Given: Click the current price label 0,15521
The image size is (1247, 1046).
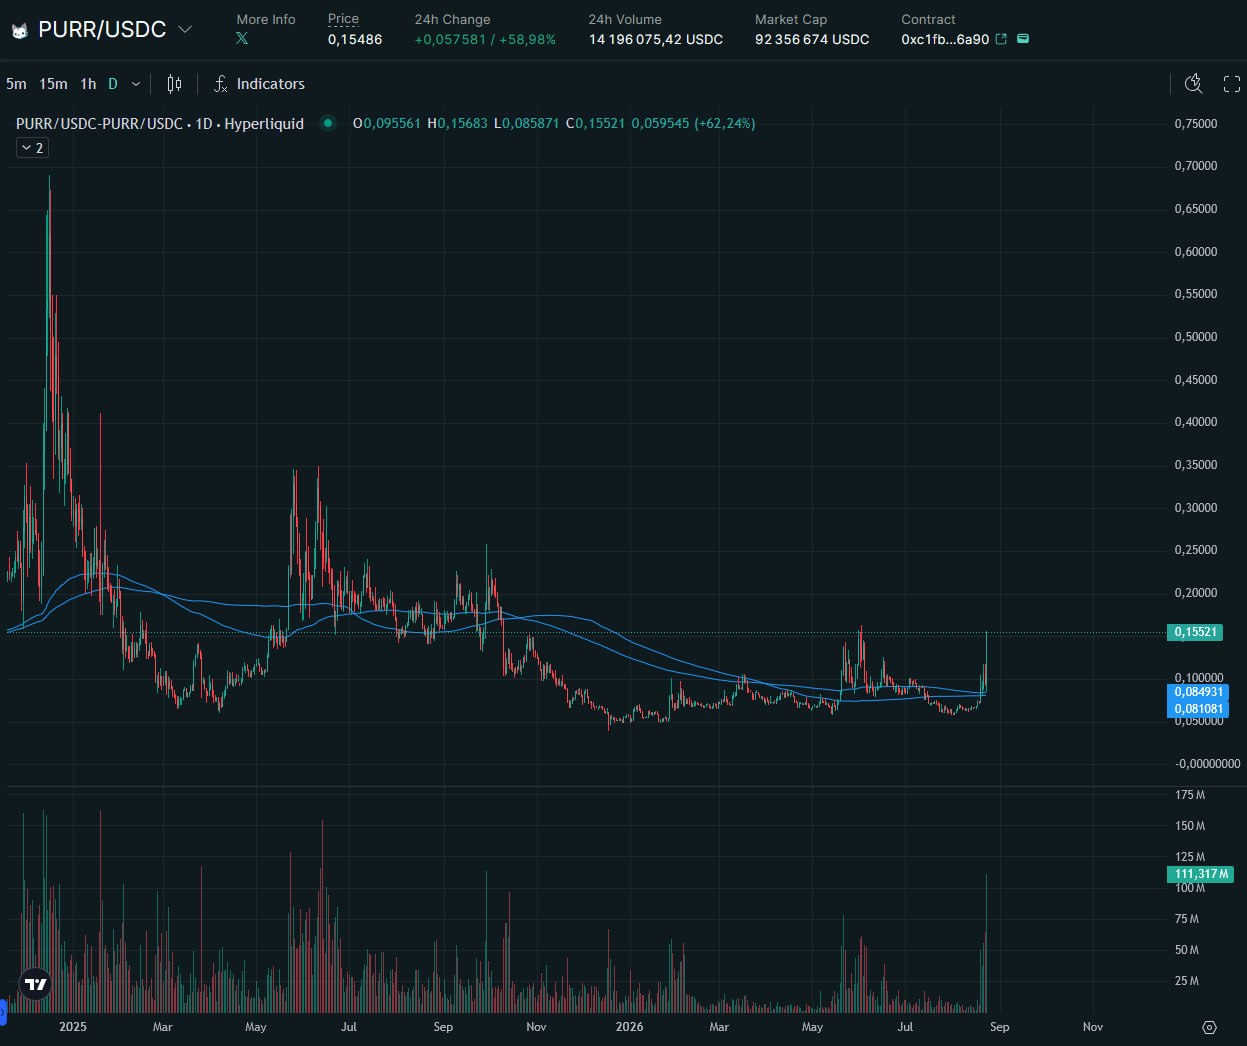Looking at the screenshot, I should [1196, 632].
